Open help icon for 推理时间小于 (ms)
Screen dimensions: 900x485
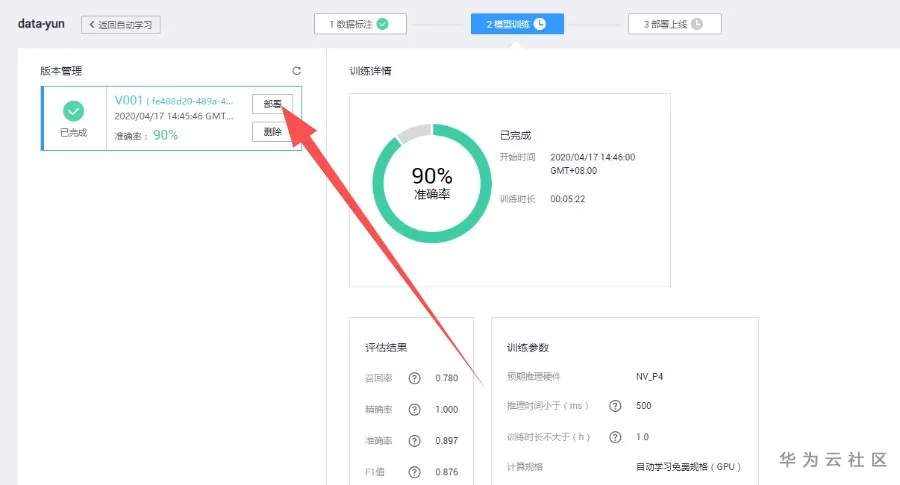(x=615, y=406)
